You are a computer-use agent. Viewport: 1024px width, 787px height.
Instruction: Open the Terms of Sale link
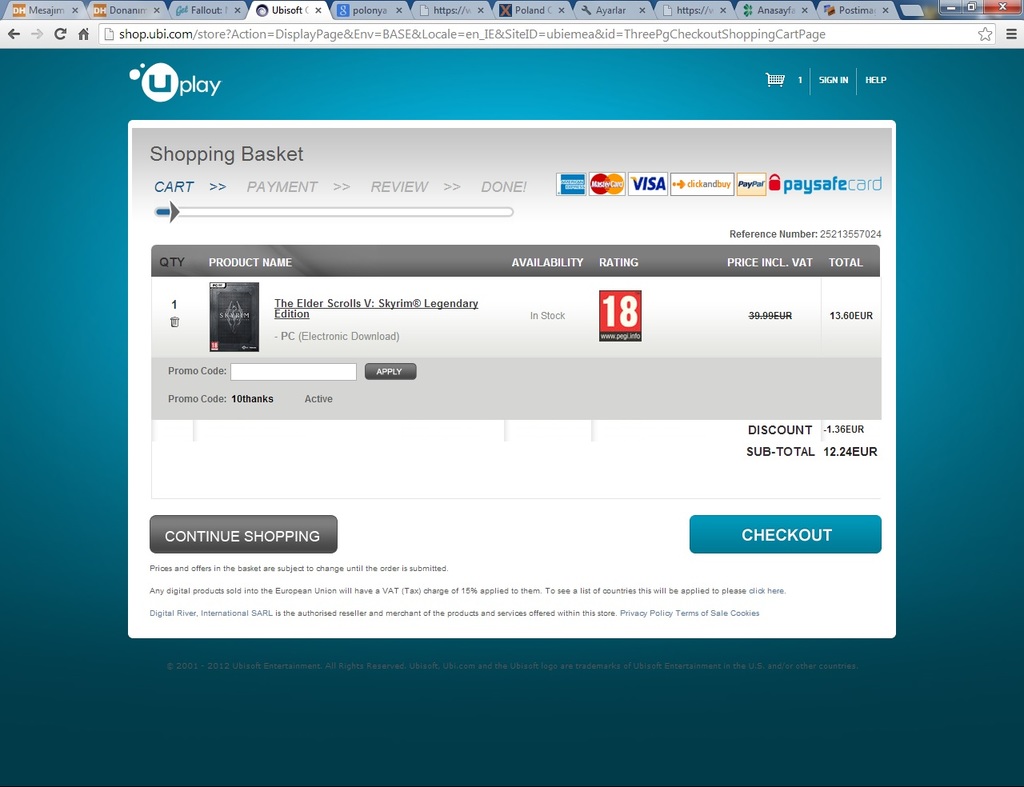701,613
